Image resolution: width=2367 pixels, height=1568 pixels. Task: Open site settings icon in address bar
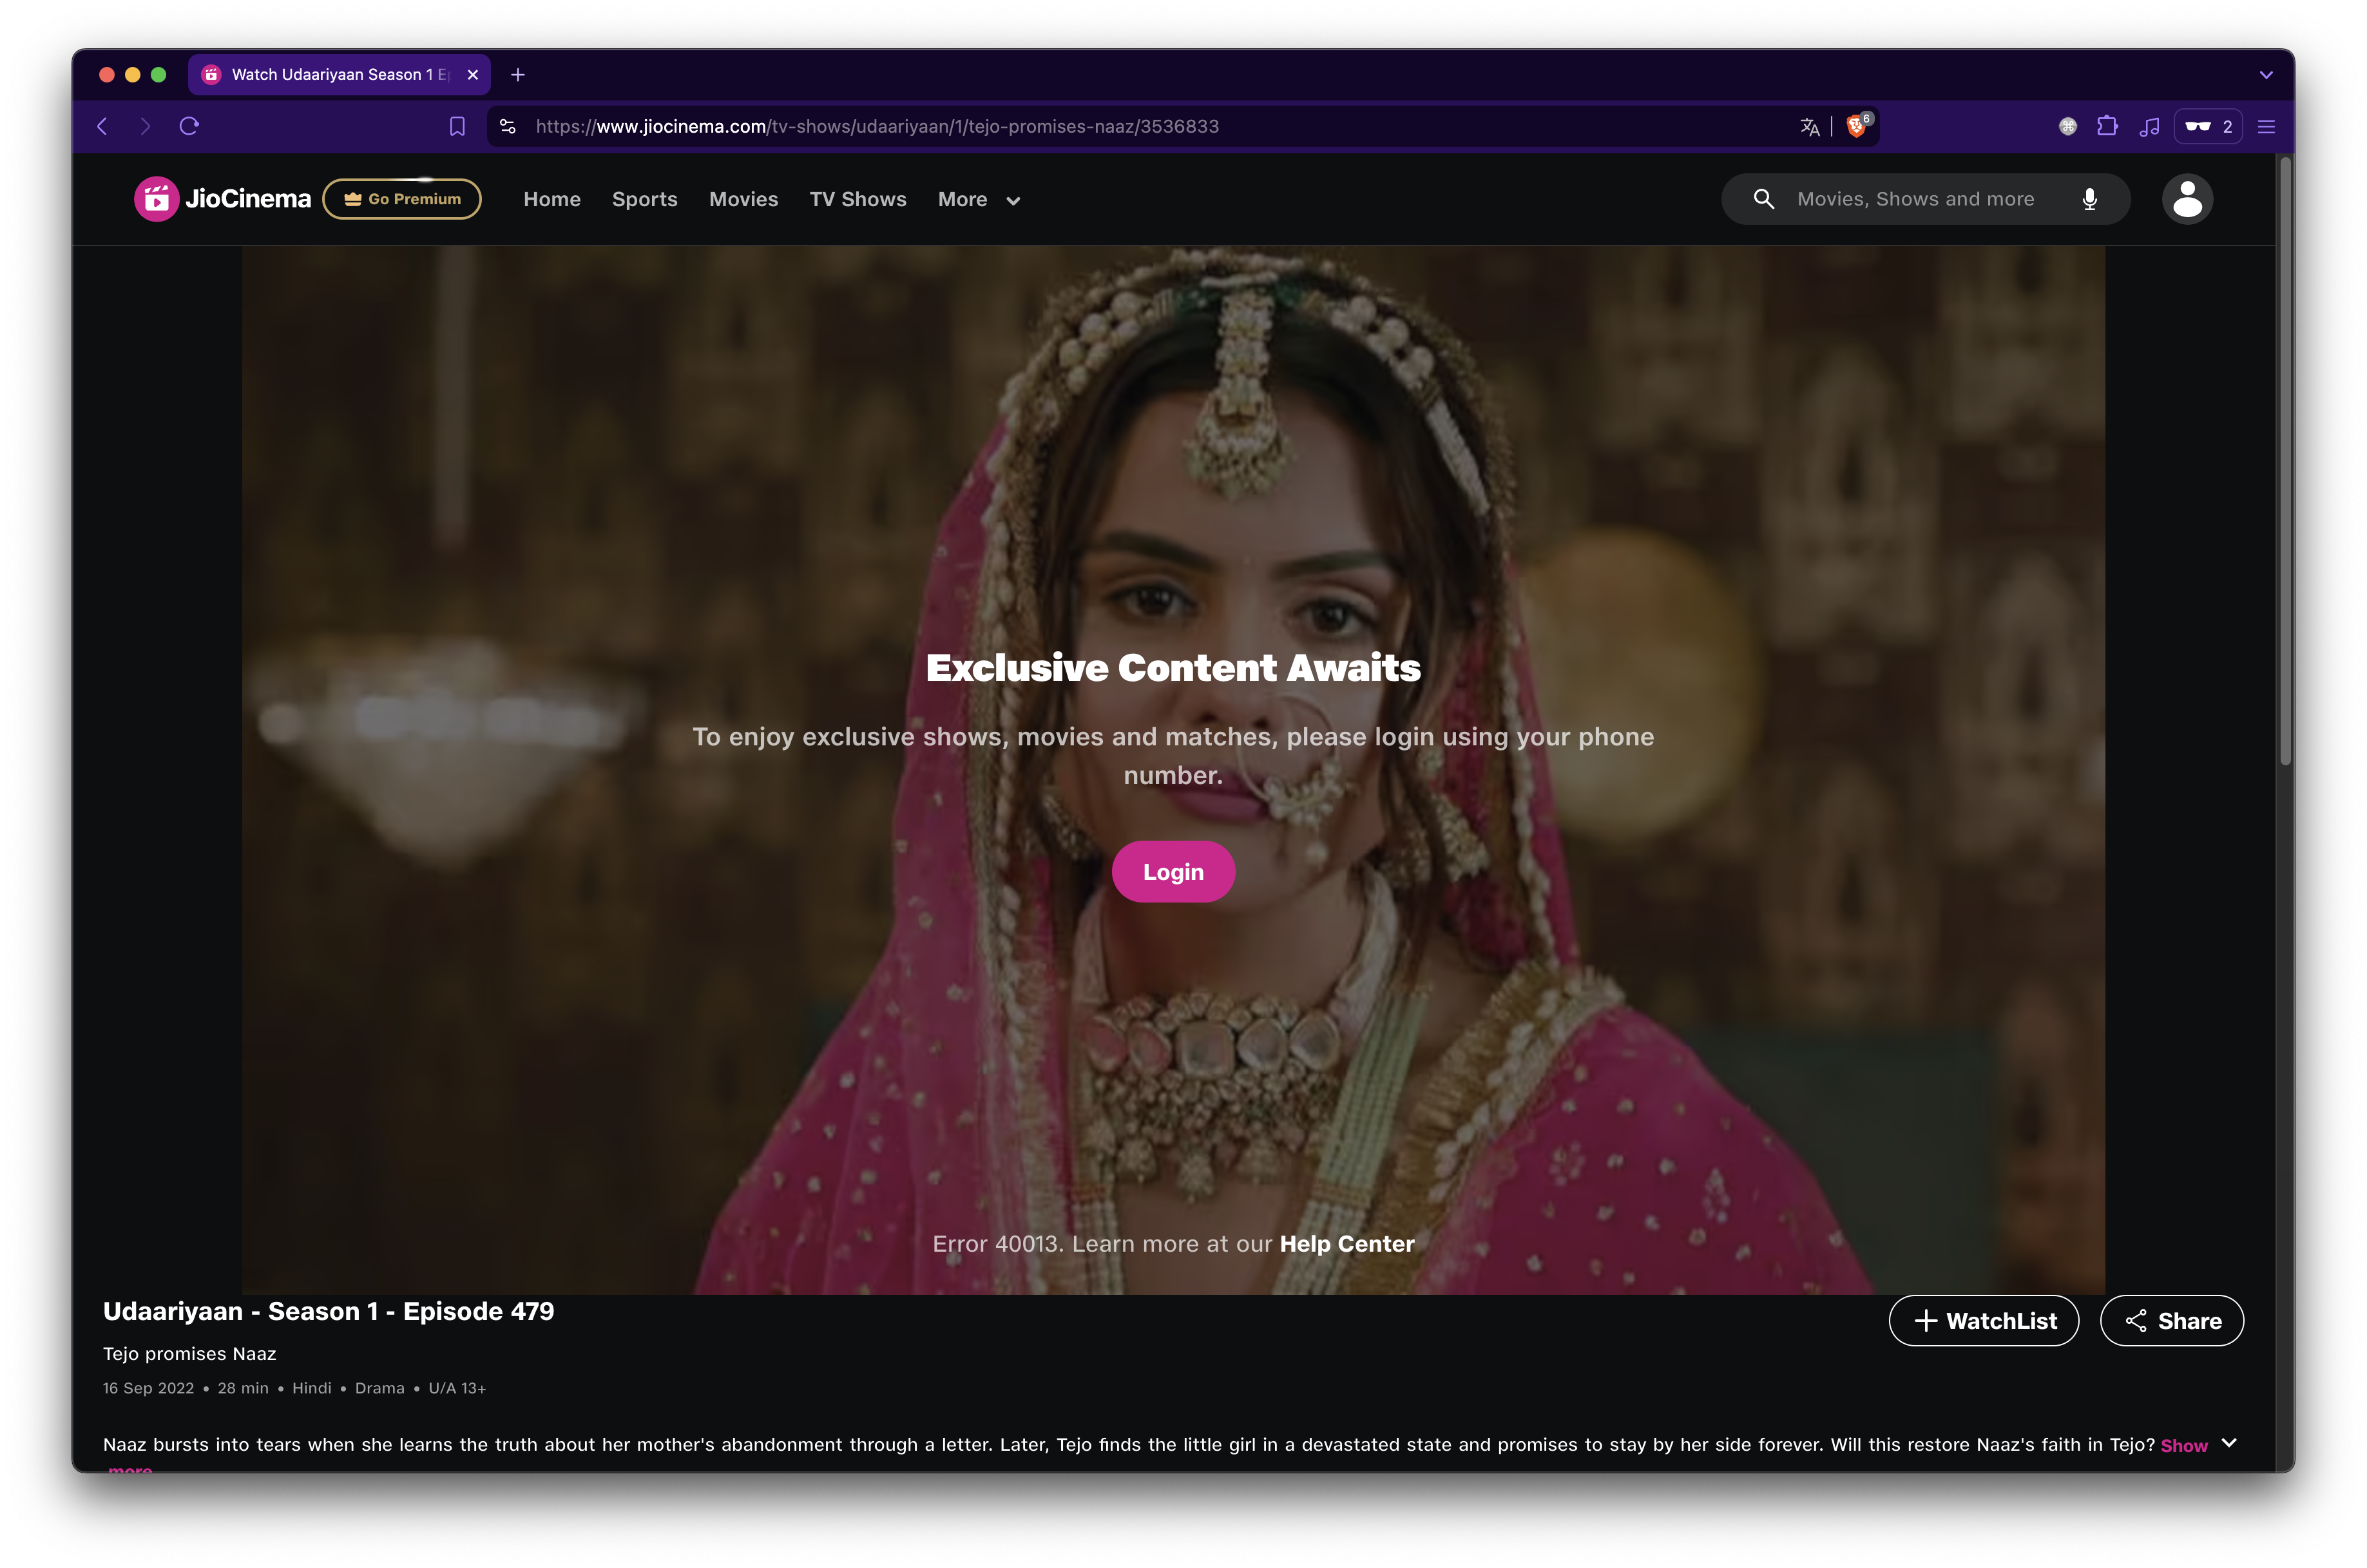click(x=508, y=126)
